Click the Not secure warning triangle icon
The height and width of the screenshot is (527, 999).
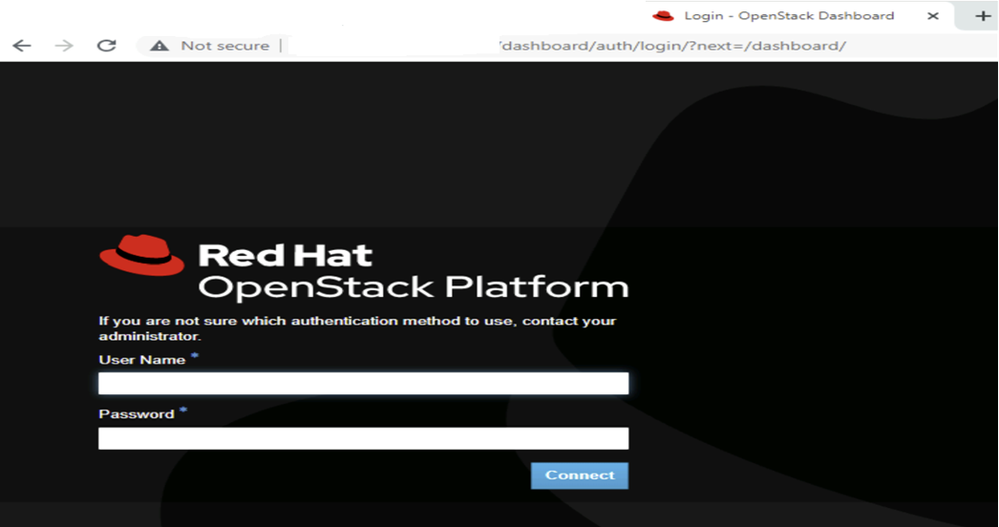point(159,46)
